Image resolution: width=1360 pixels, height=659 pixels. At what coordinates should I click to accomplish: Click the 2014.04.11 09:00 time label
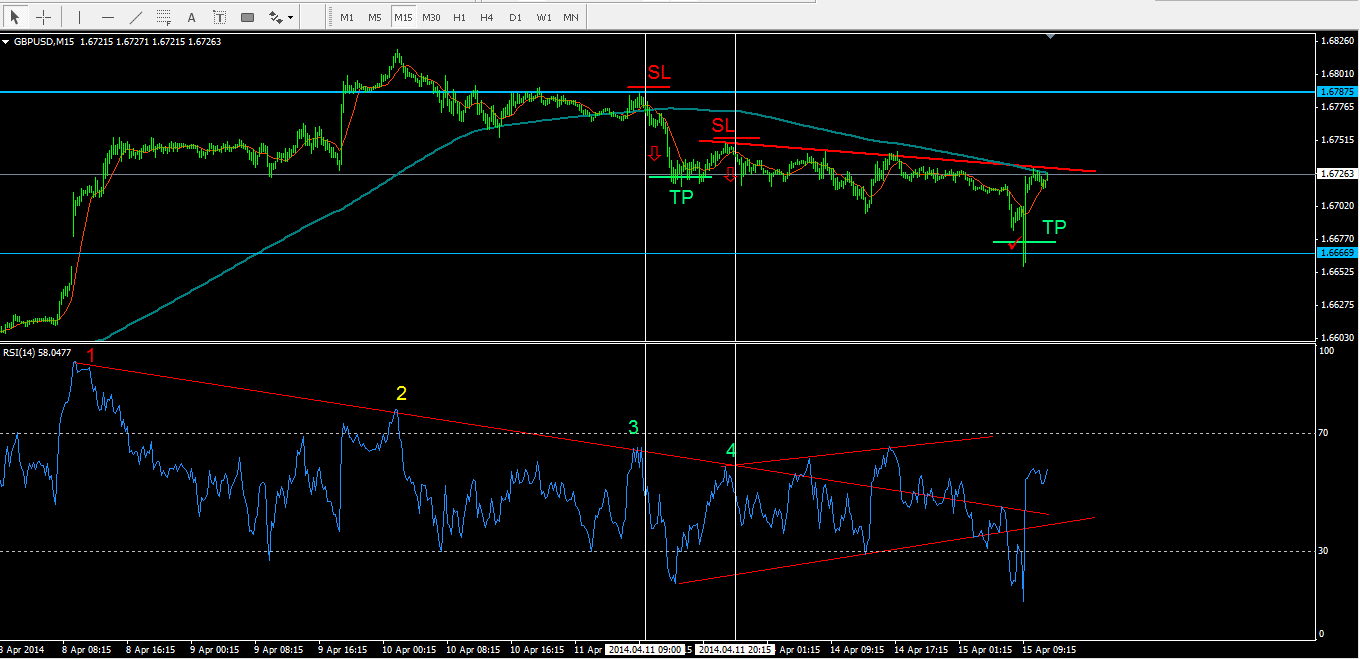646,649
